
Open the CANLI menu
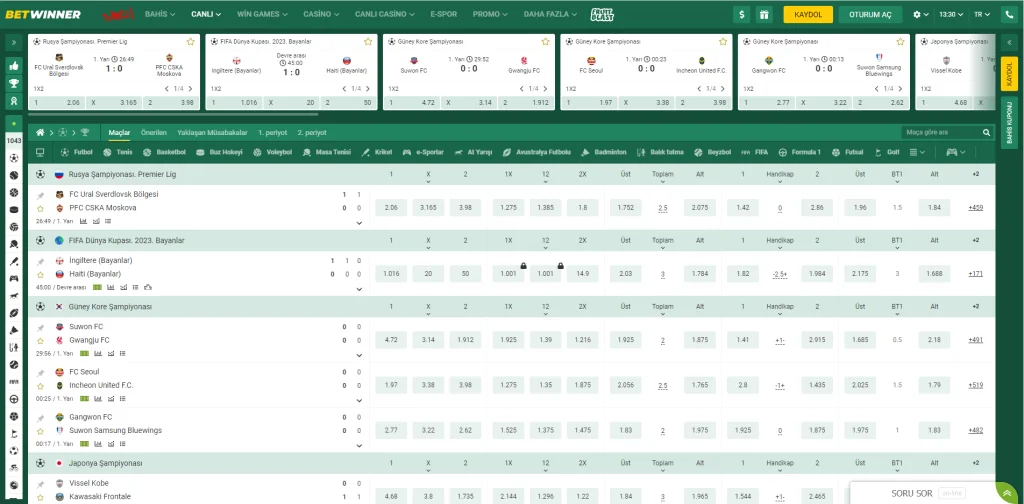point(206,14)
